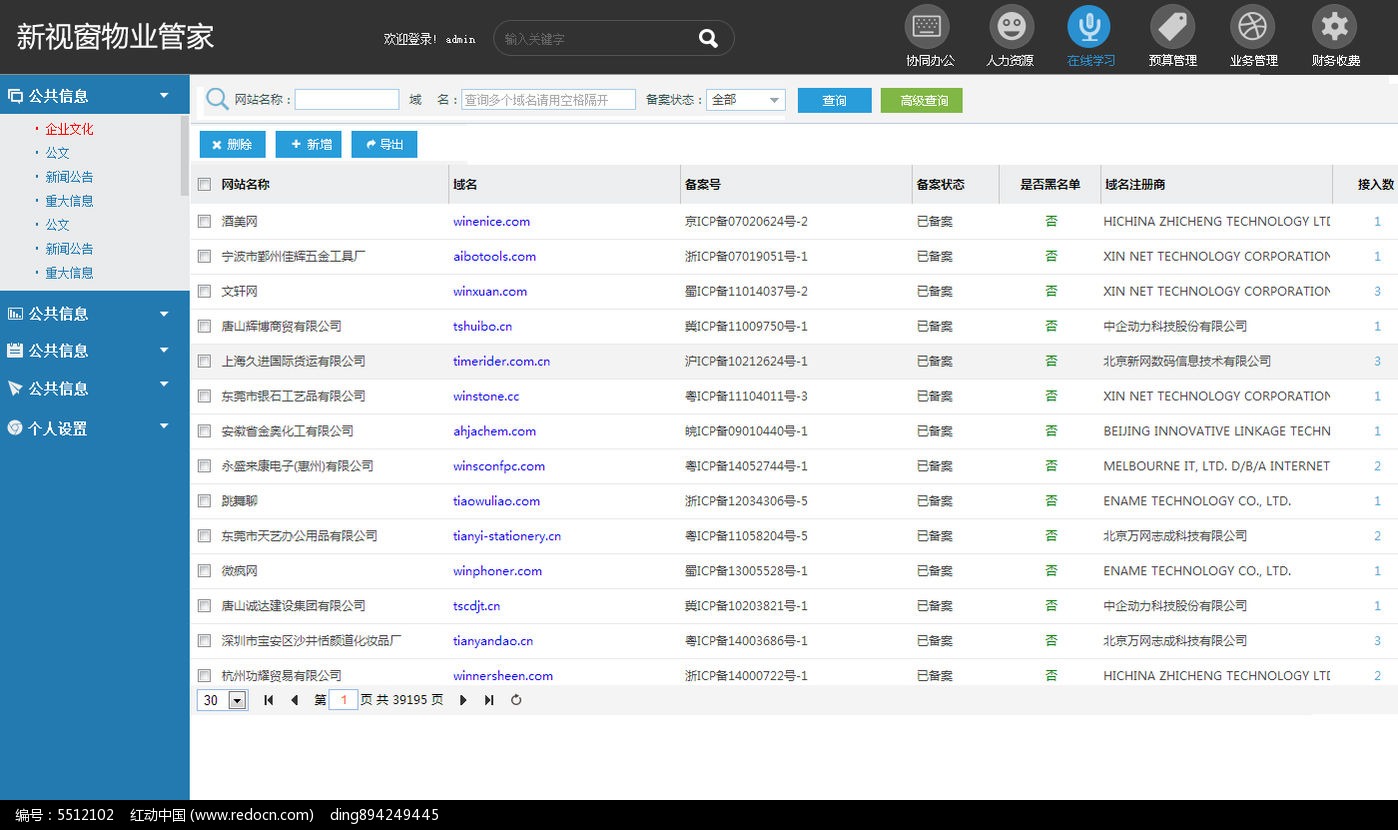
Task: Click the 删除 button
Action: (x=232, y=144)
